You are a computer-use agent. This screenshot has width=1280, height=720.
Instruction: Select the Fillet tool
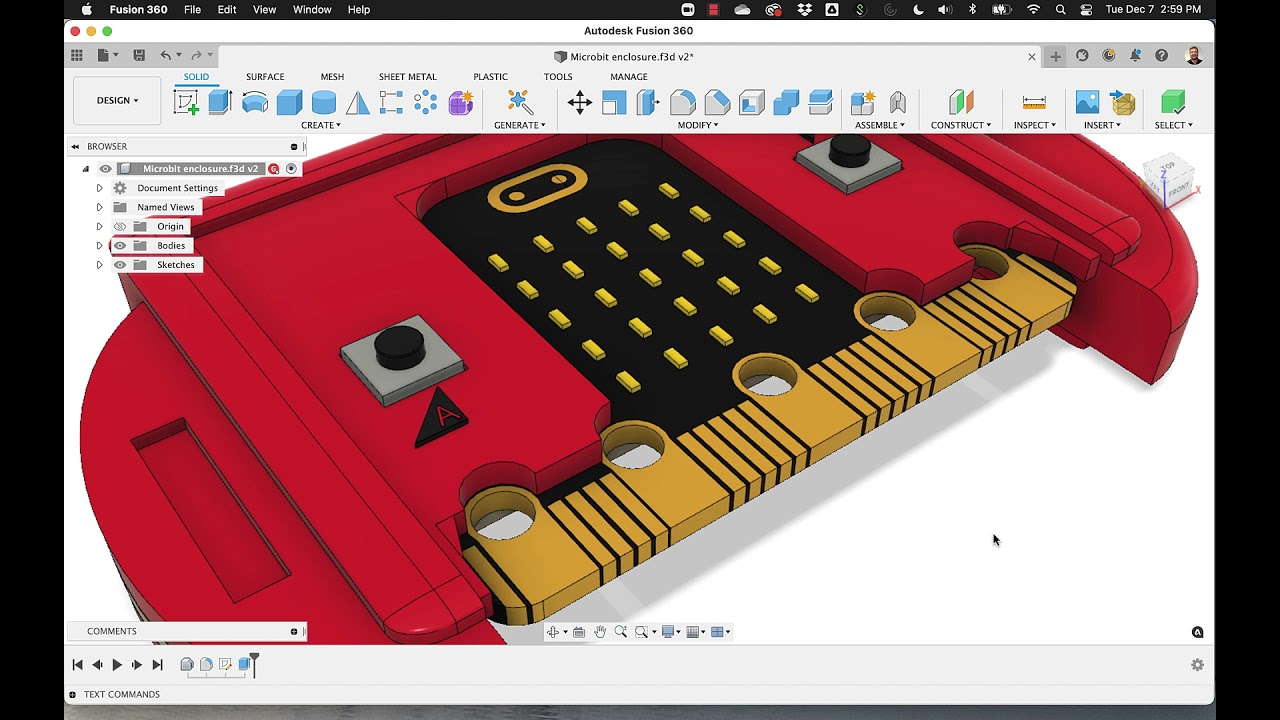coord(683,102)
